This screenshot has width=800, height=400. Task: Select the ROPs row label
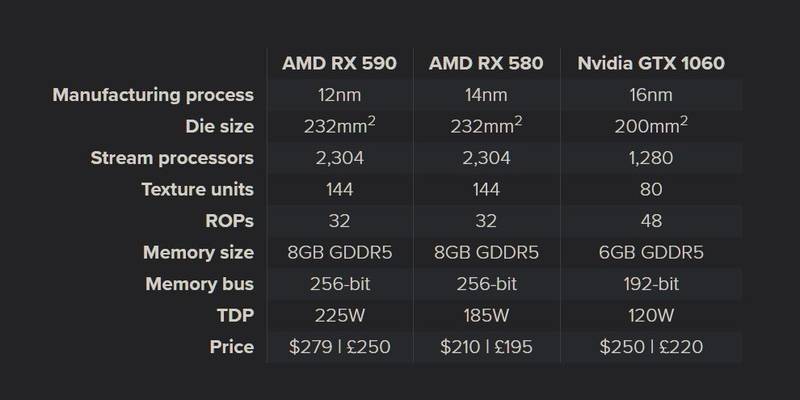pos(230,221)
